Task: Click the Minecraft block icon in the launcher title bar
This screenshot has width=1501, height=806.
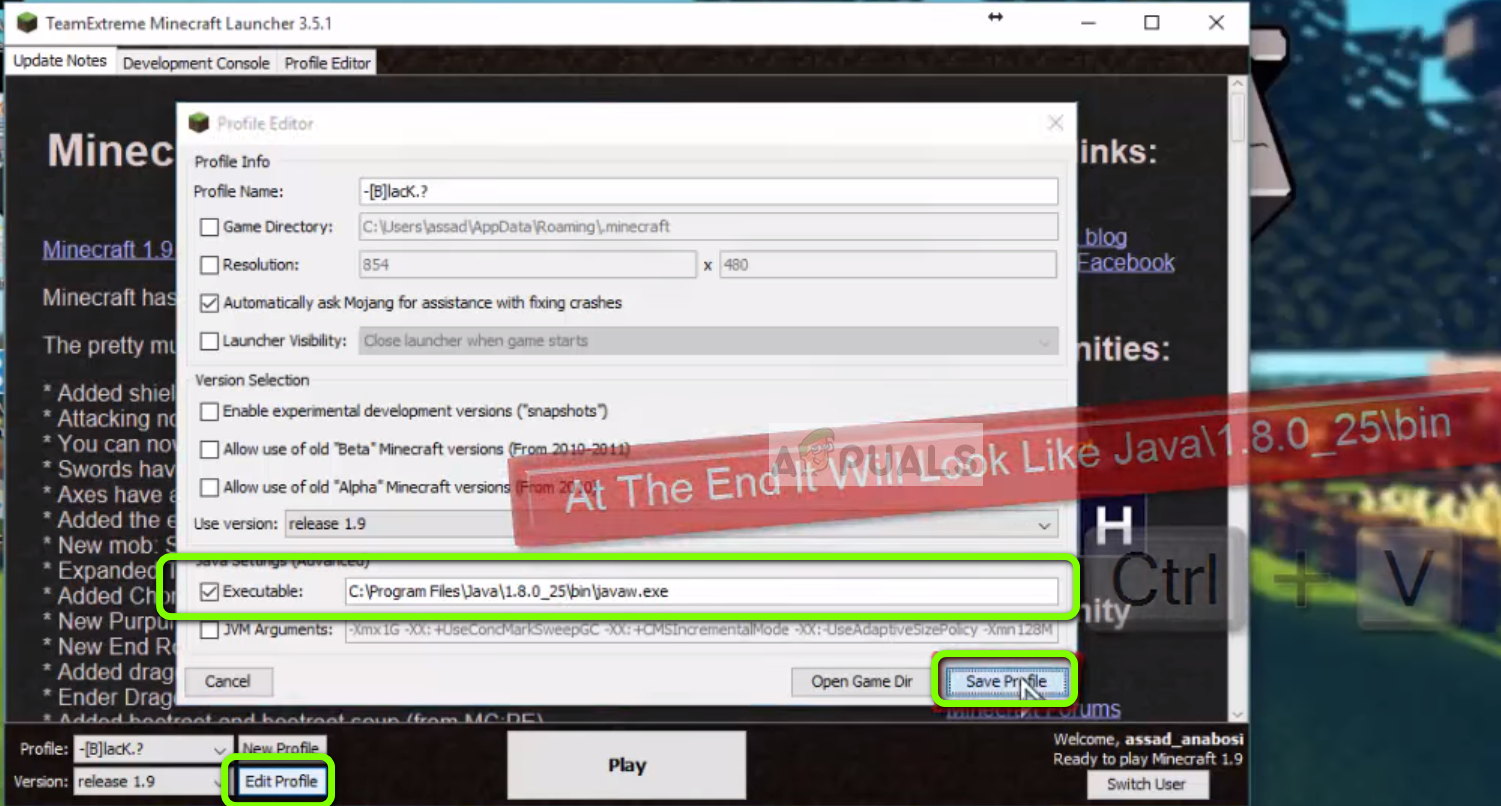Action: coord(27,23)
